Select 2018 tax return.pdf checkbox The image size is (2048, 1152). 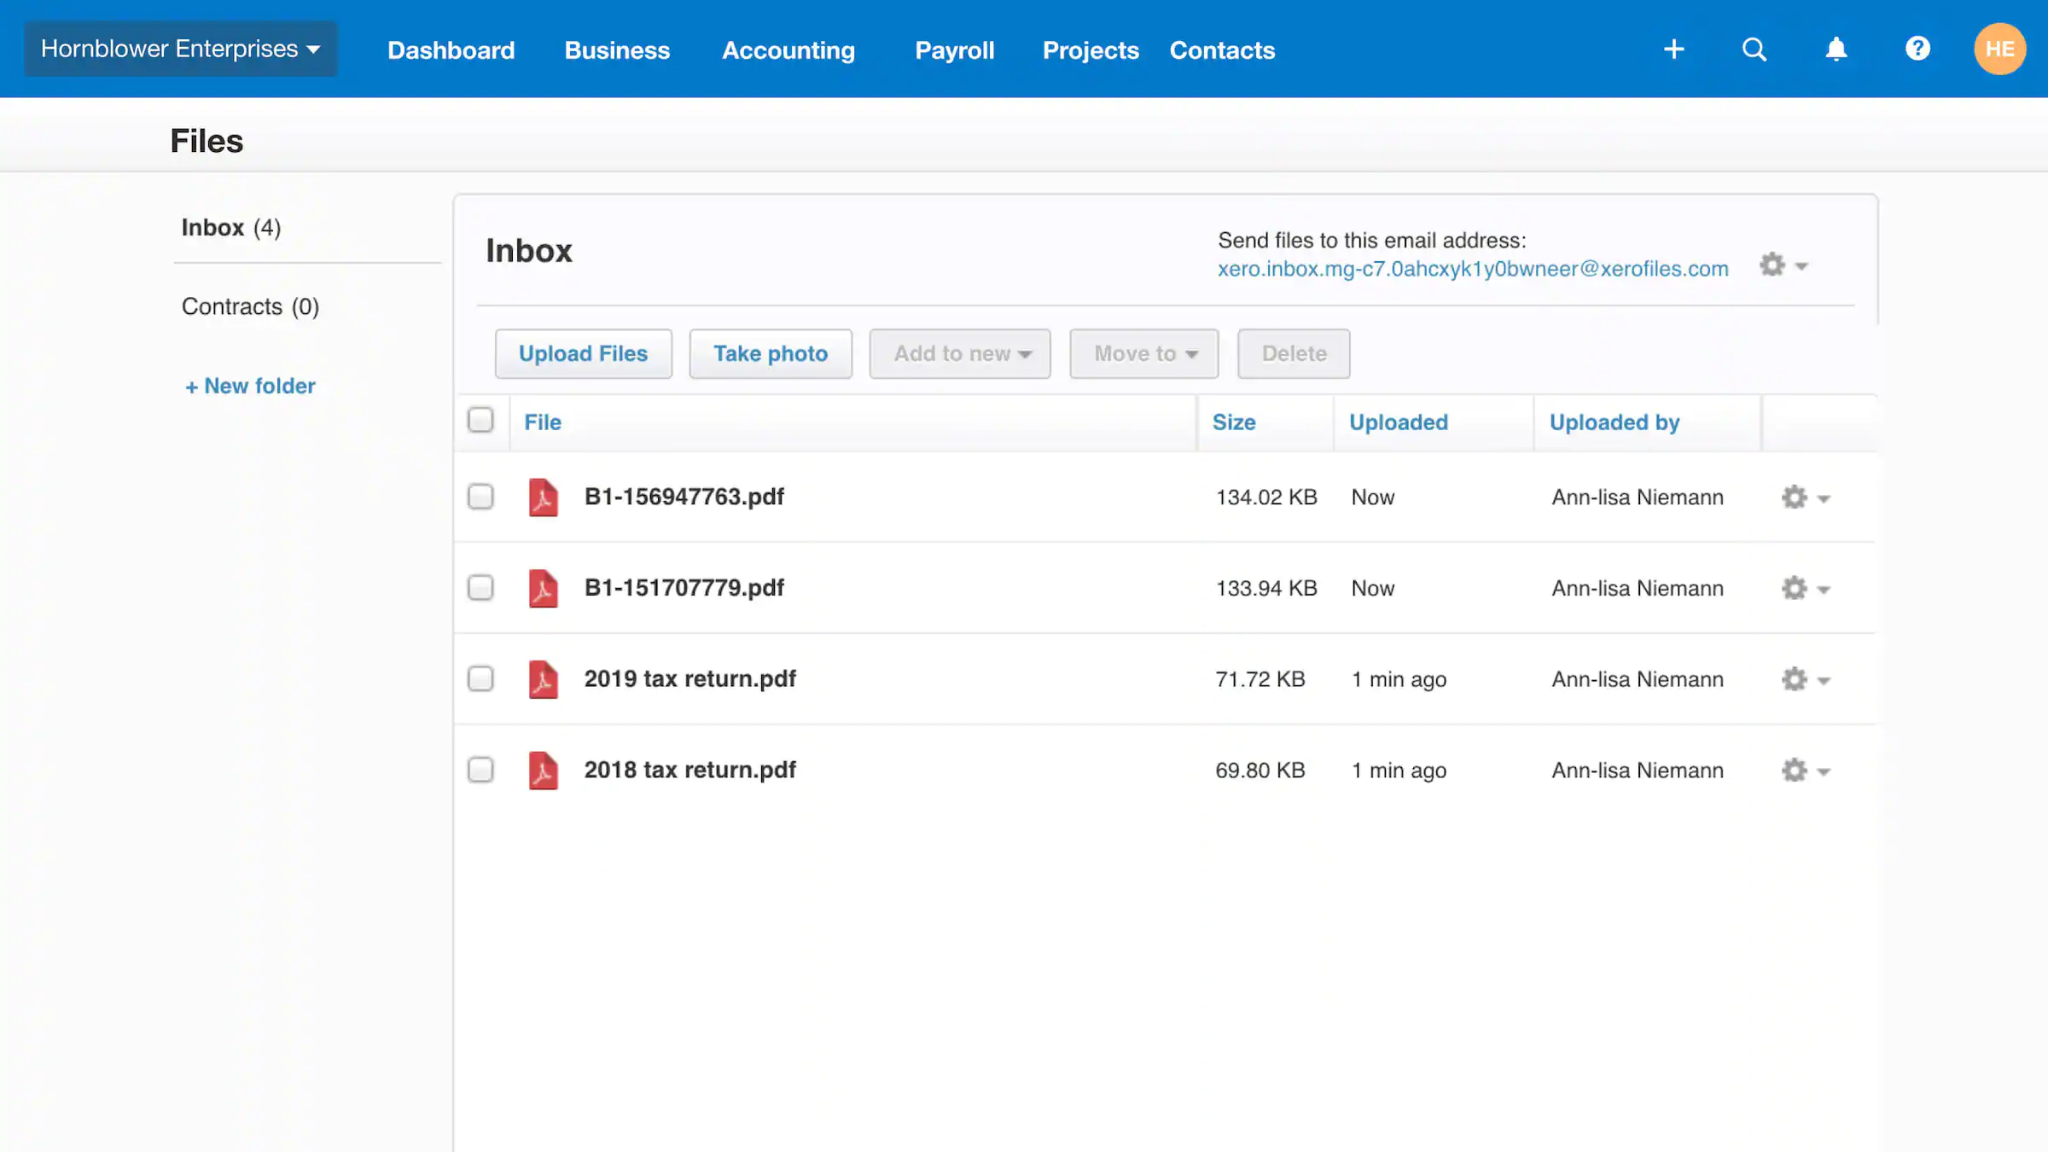point(481,770)
